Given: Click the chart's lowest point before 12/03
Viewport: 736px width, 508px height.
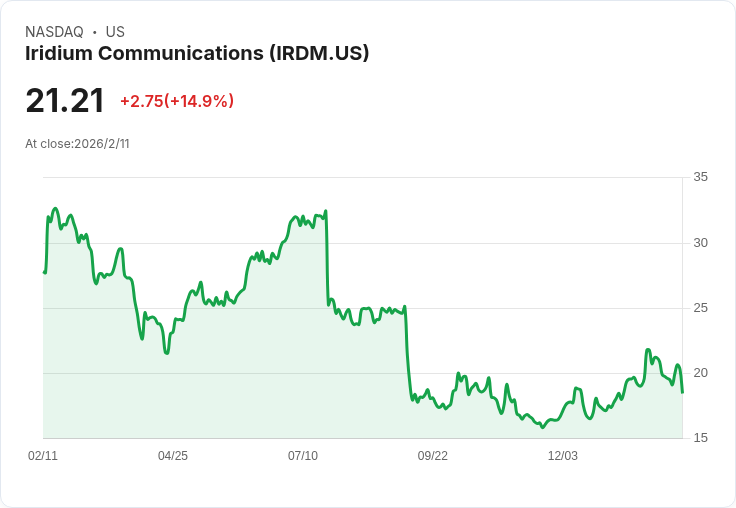Looking at the screenshot, I should tap(543, 427).
